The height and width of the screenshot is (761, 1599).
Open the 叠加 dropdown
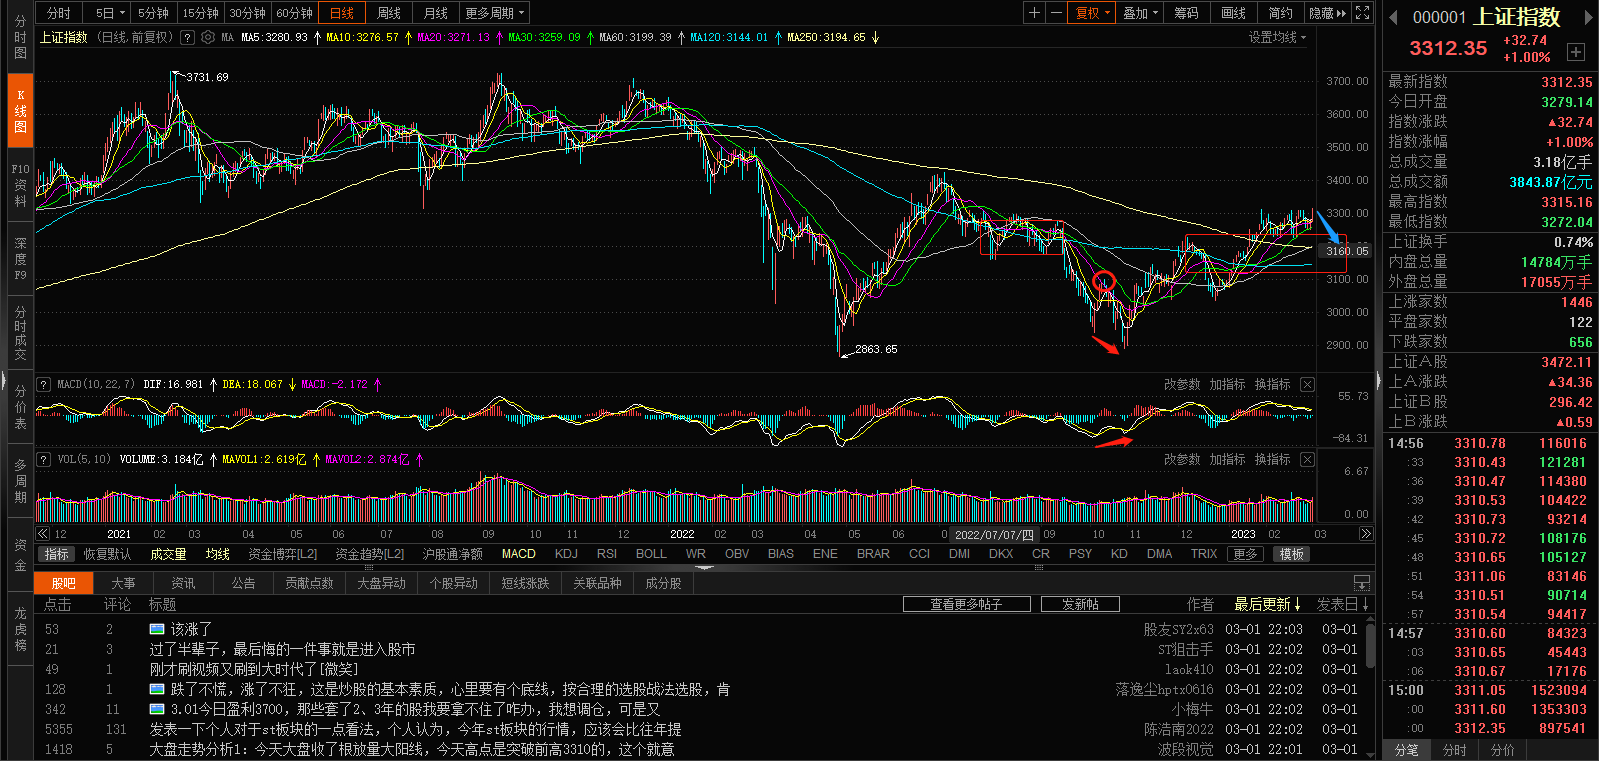[1140, 13]
